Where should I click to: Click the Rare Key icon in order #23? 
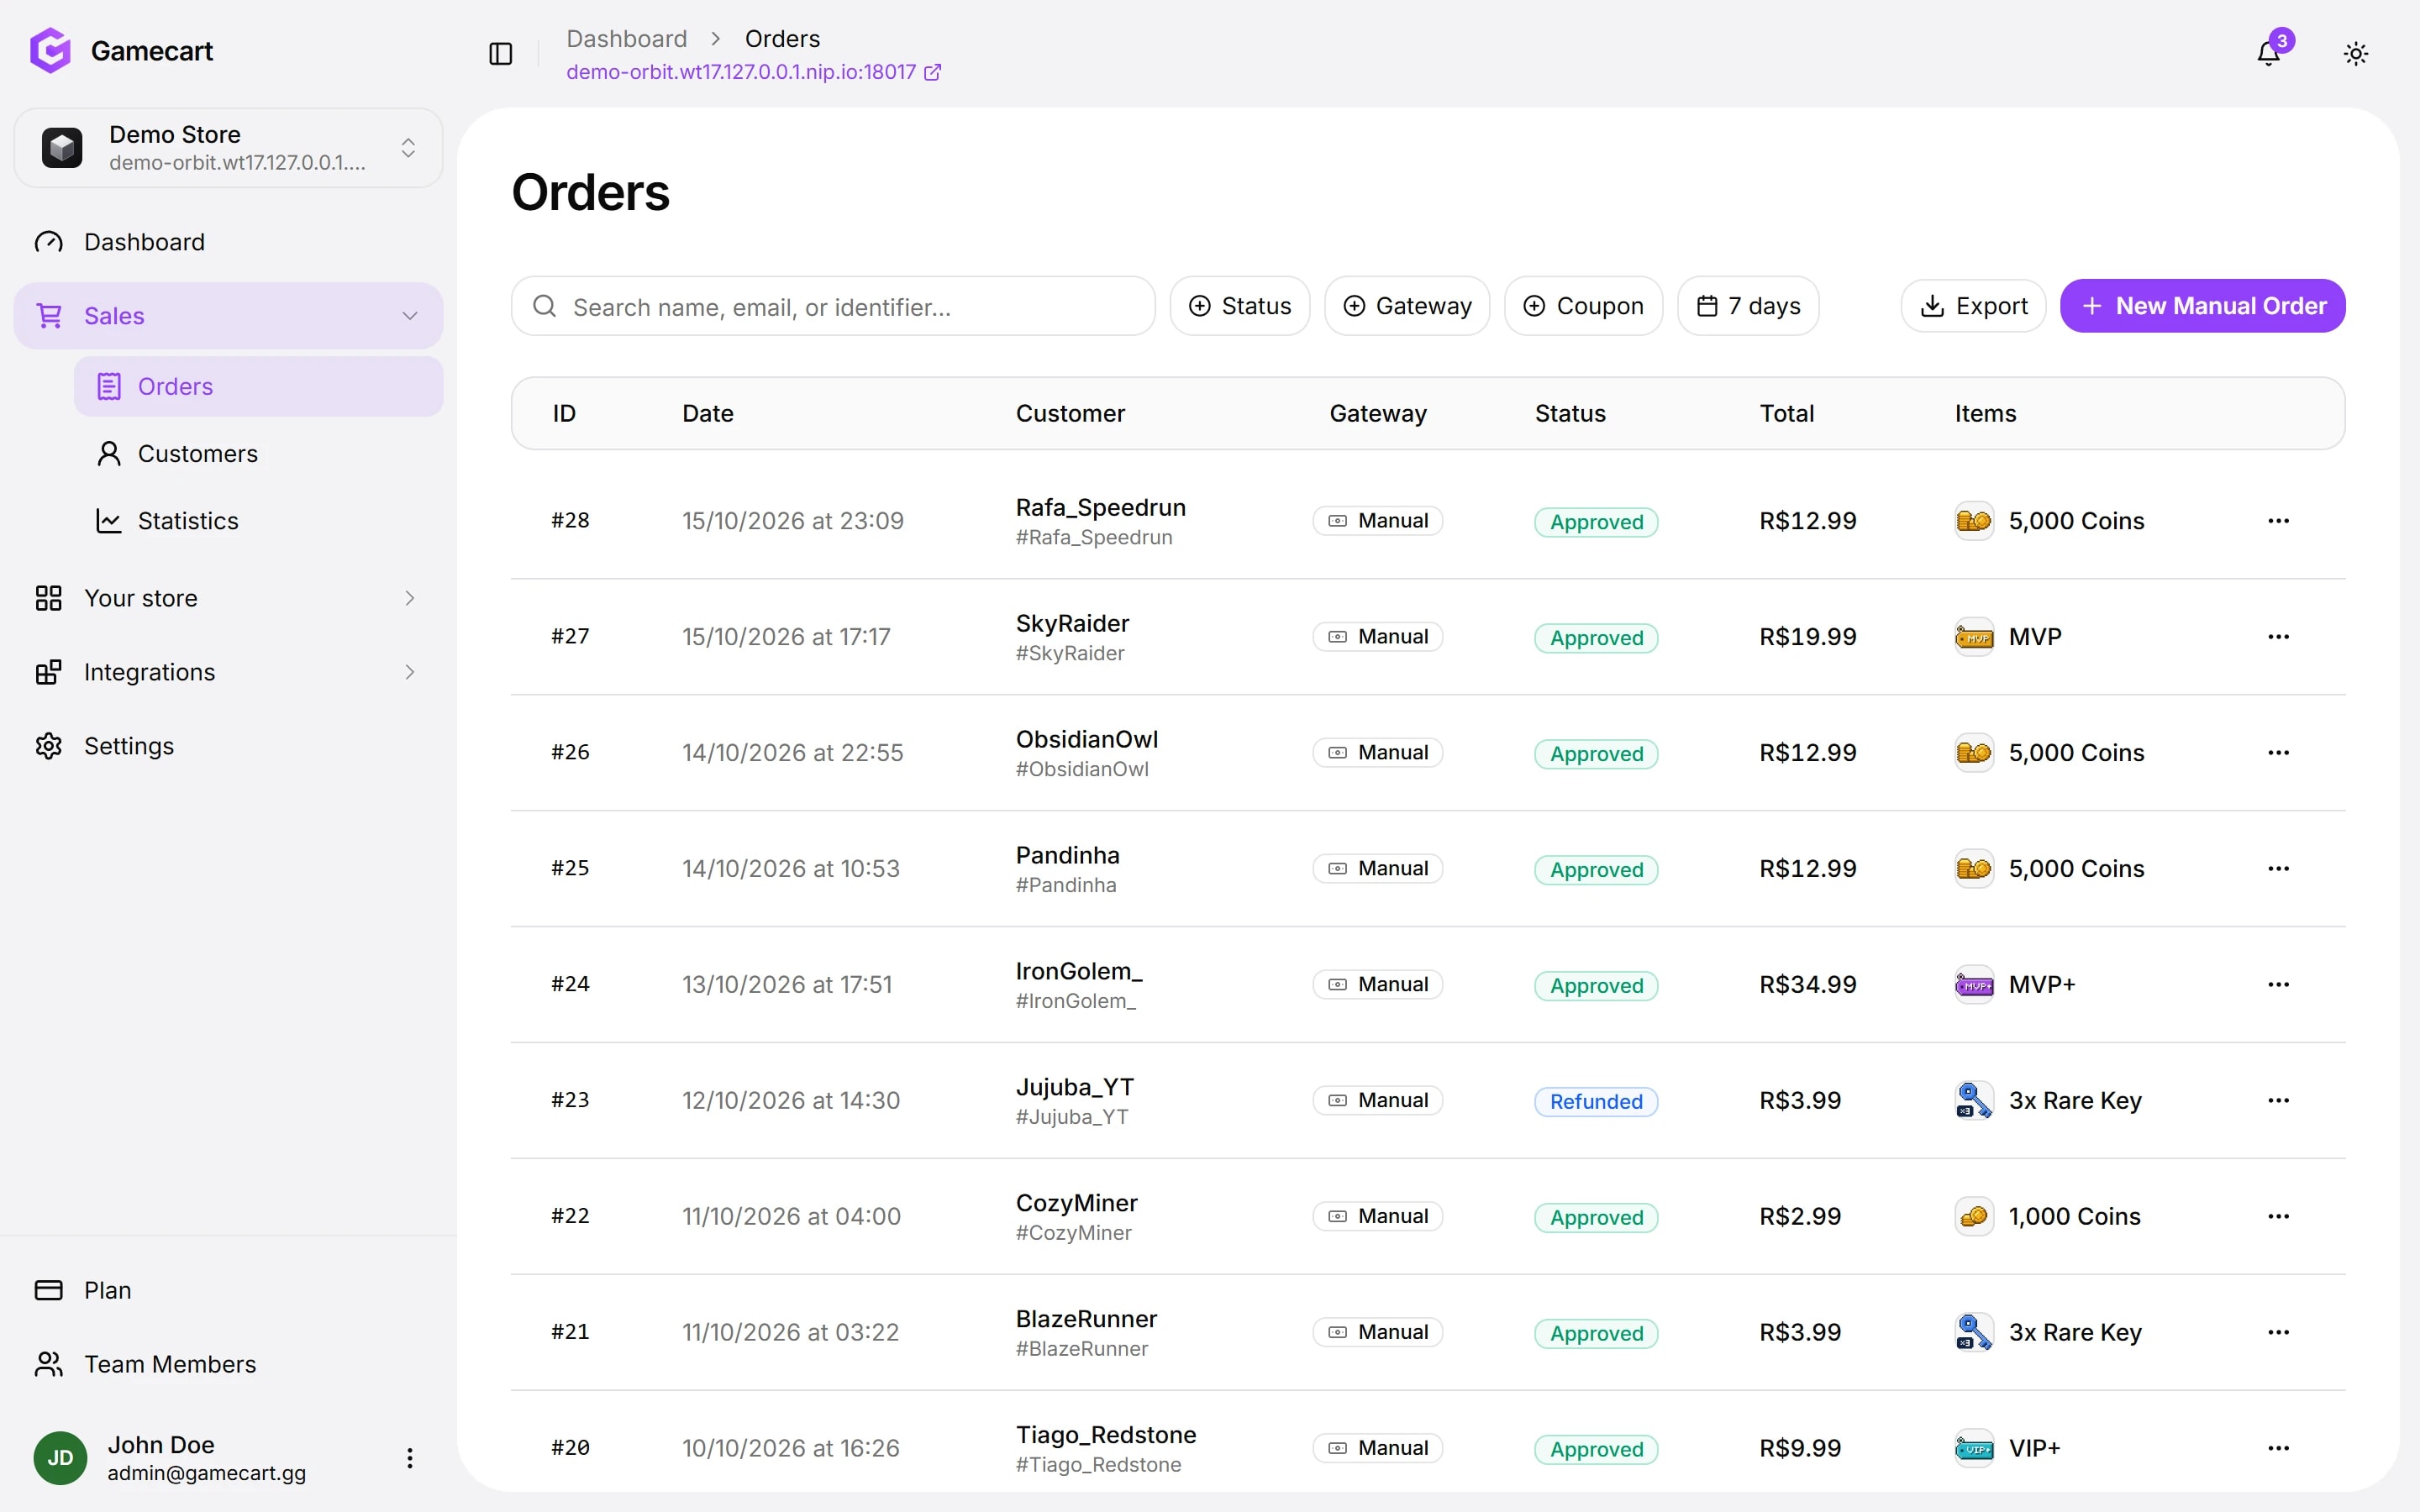tap(1973, 1101)
